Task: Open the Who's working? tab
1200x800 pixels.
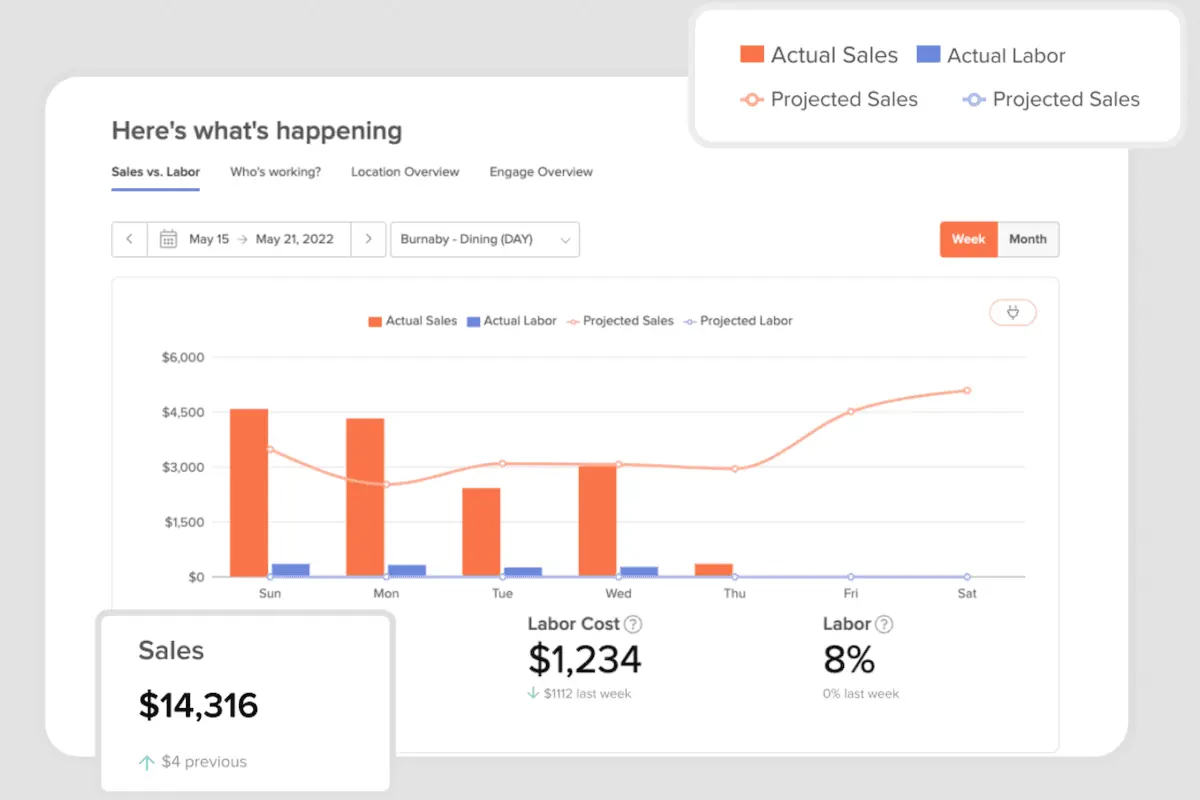Action: (276, 172)
